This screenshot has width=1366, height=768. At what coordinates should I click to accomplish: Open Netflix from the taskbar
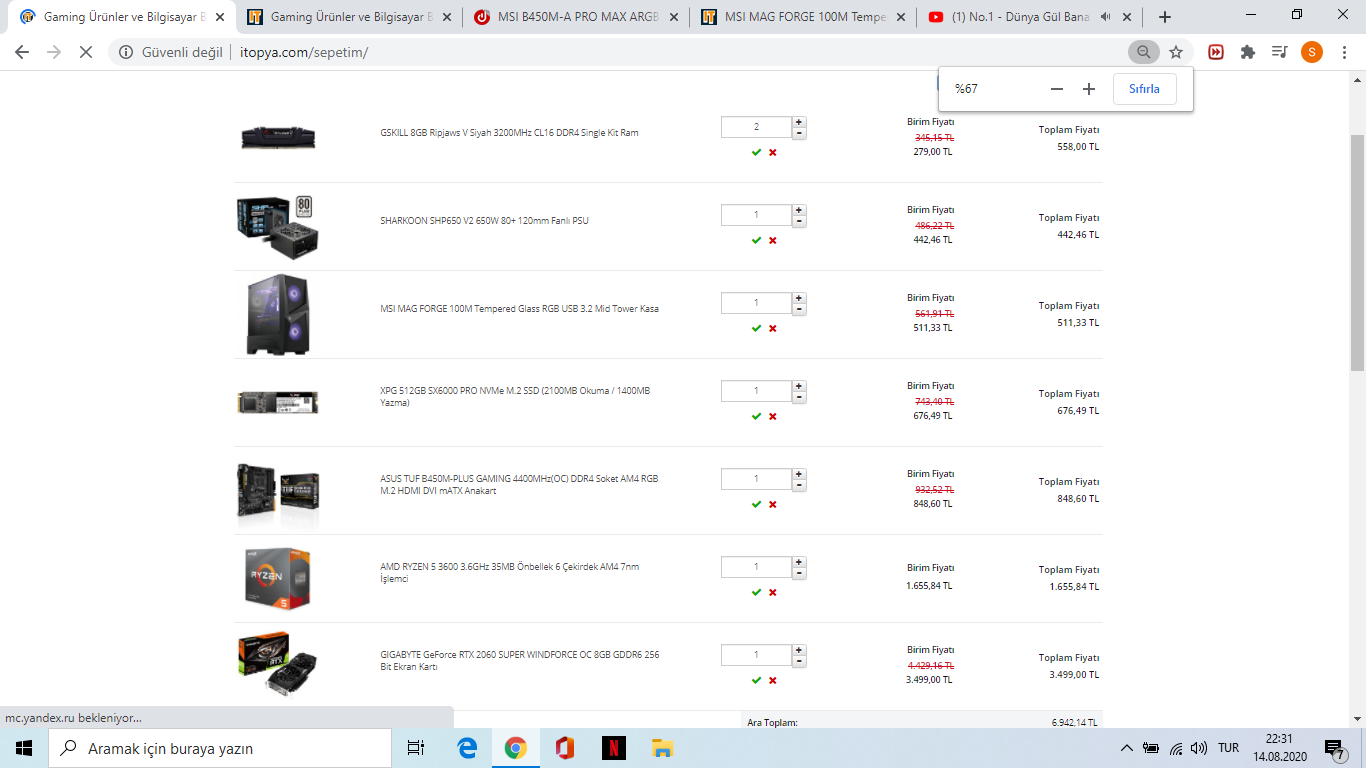(614, 748)
